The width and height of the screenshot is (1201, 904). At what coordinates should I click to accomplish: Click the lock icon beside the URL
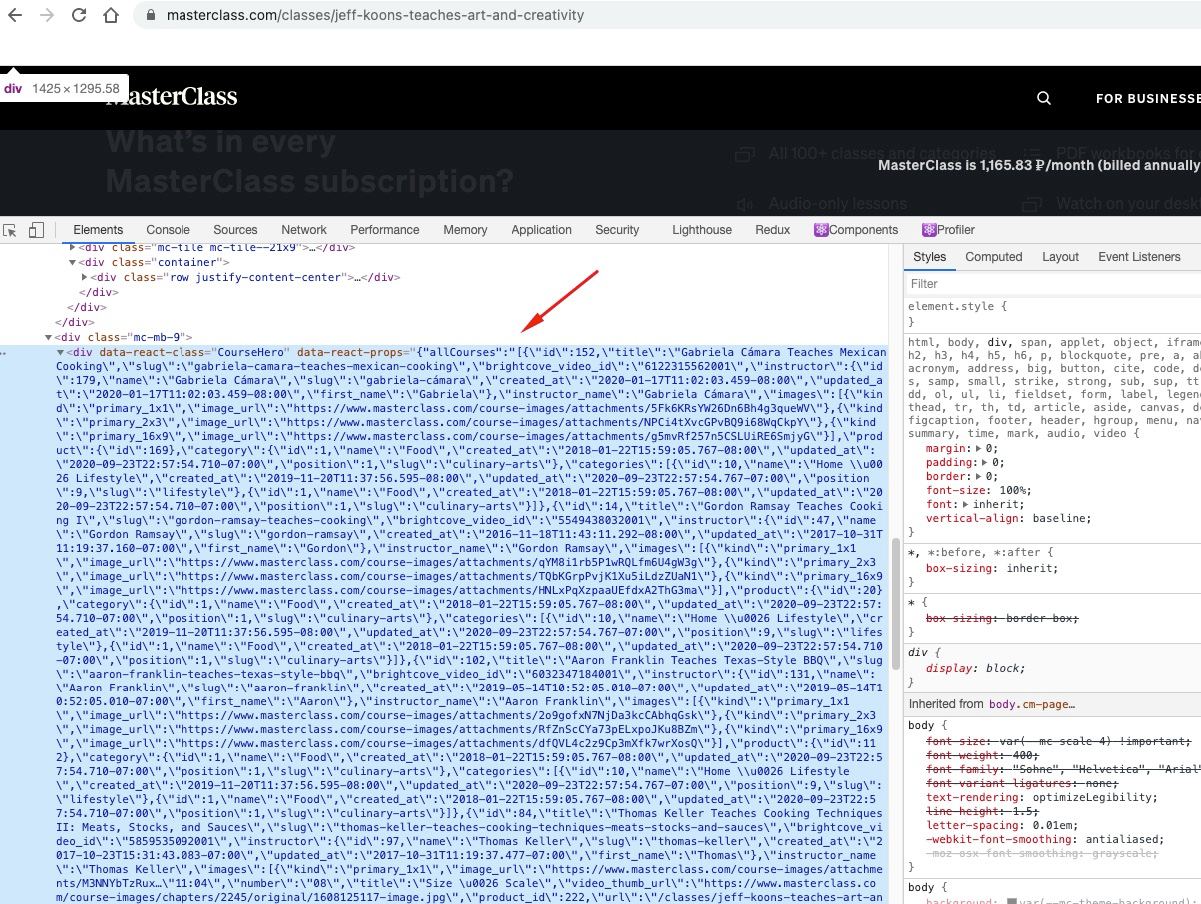(151, 15)
